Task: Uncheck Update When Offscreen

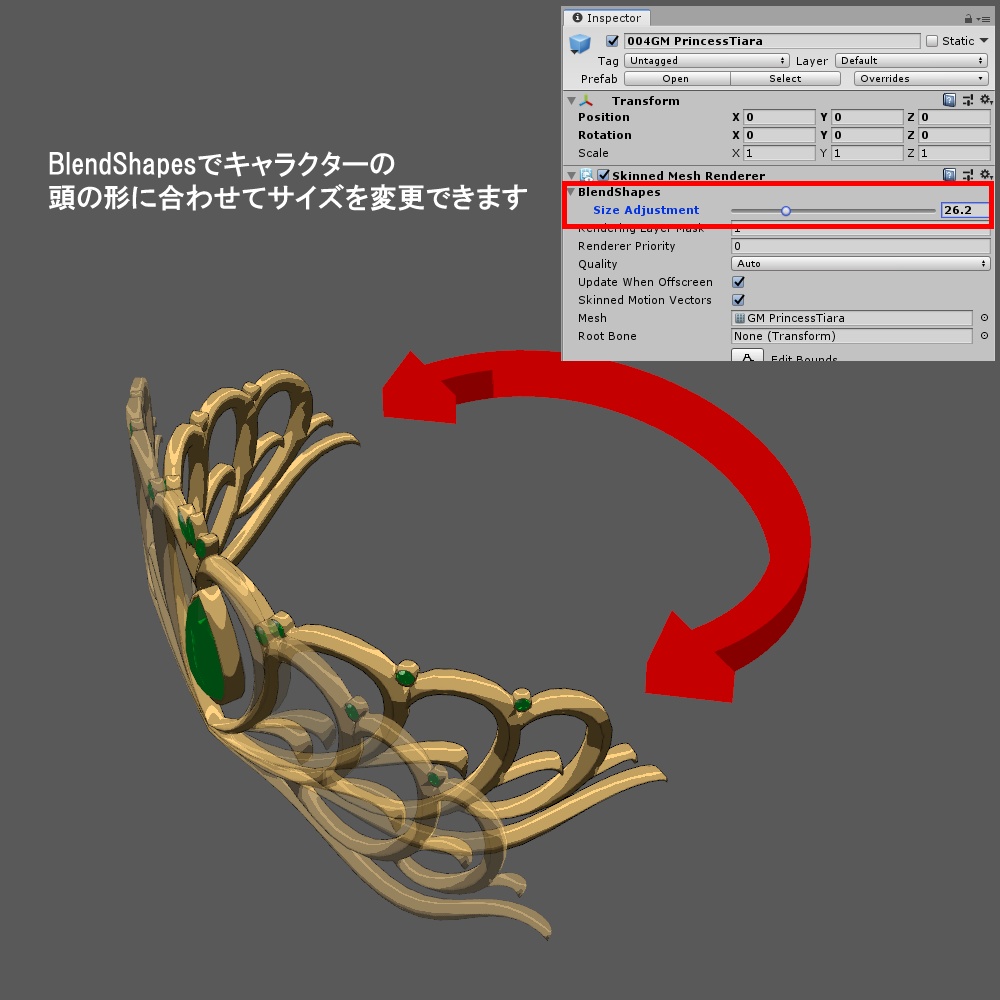Action: (739, 282)
